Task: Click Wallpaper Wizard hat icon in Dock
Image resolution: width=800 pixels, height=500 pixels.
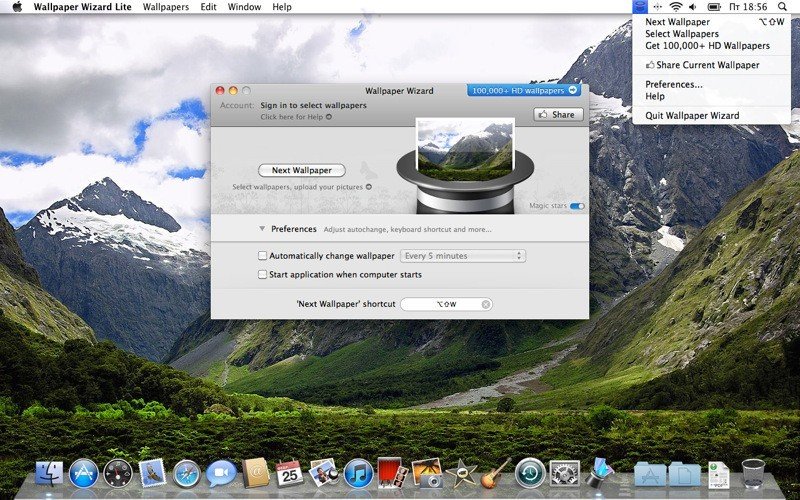Action: coord(599,472)
